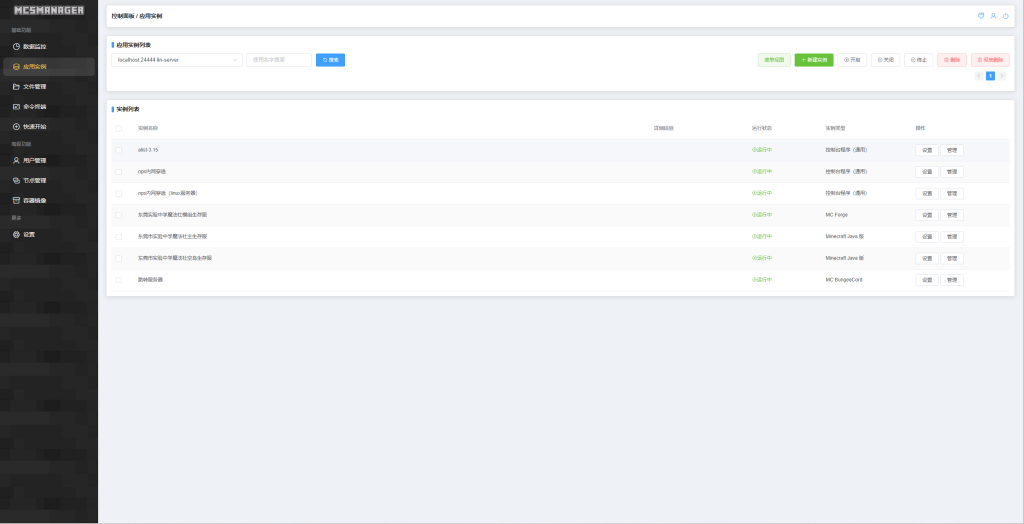Open 容器镜像 menu item in sidebar

click(35, 200)
